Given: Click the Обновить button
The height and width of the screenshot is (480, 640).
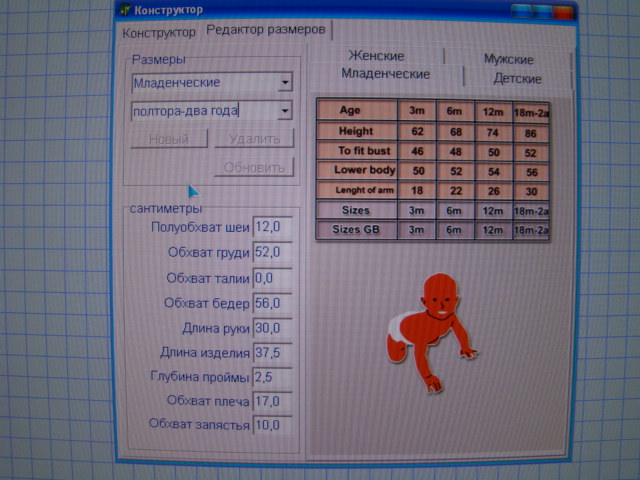Looking at the screenshot, I should click(254, 167).
